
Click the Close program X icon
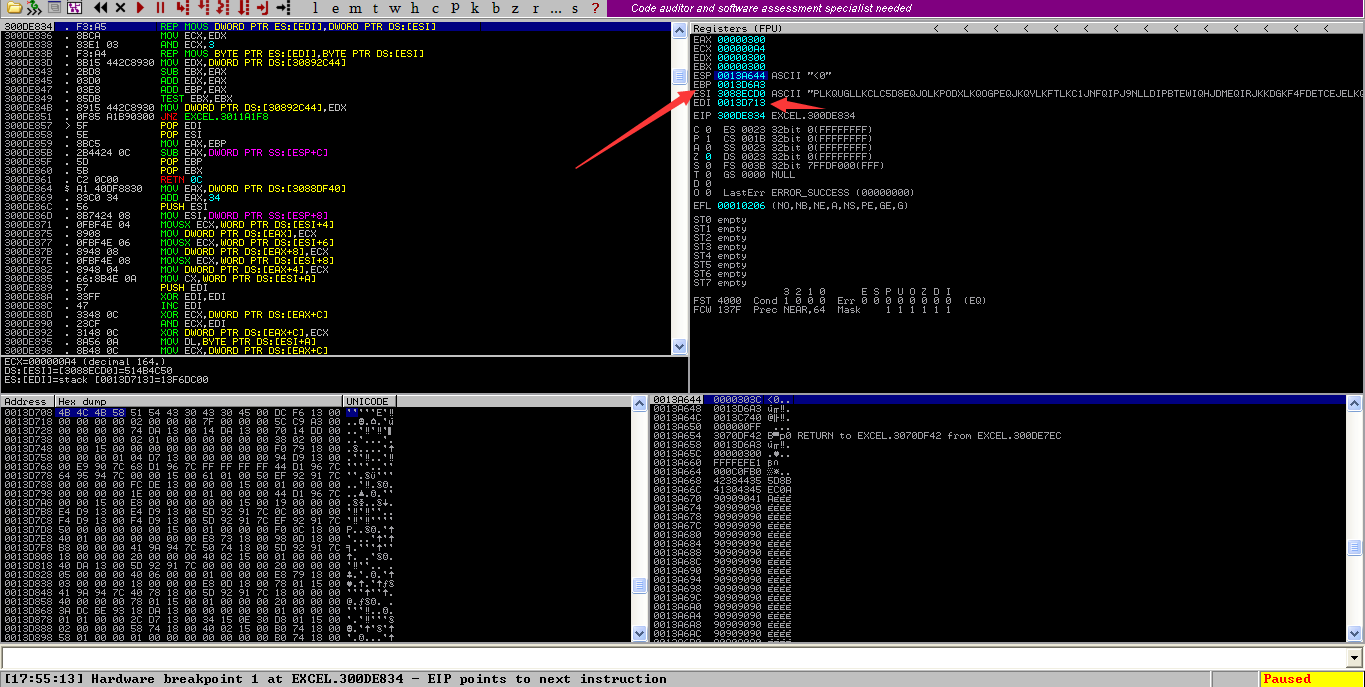[121, 8]
